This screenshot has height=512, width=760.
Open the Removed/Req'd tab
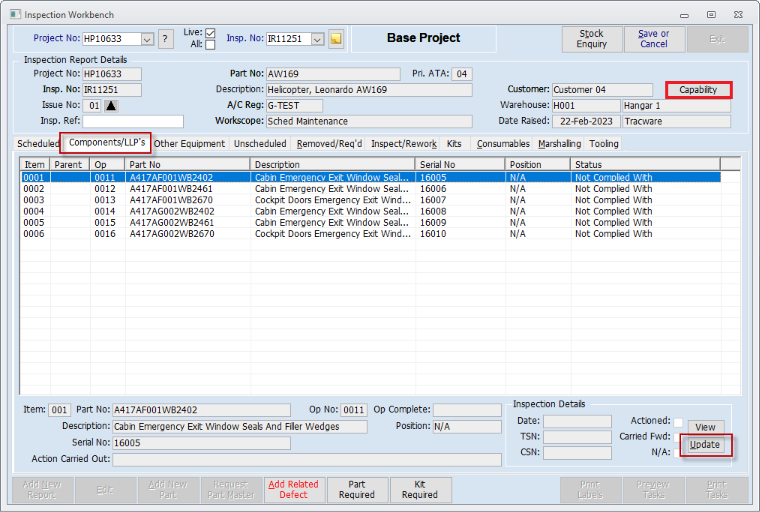coord(330,144)
